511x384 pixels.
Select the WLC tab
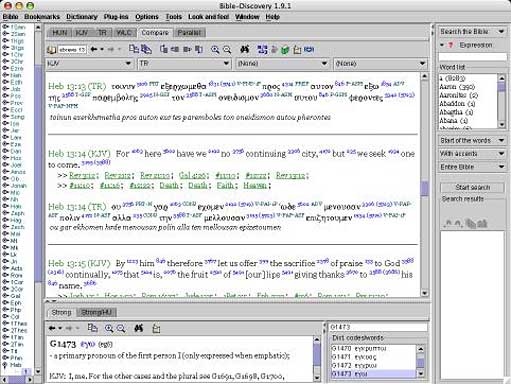coord(124,33)
